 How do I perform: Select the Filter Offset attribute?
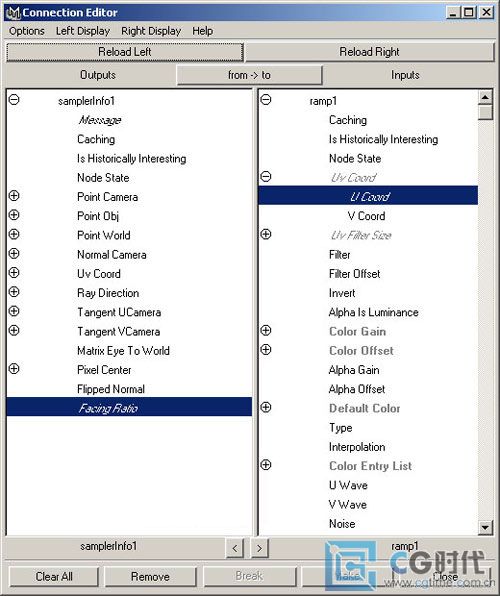[354, 274]
